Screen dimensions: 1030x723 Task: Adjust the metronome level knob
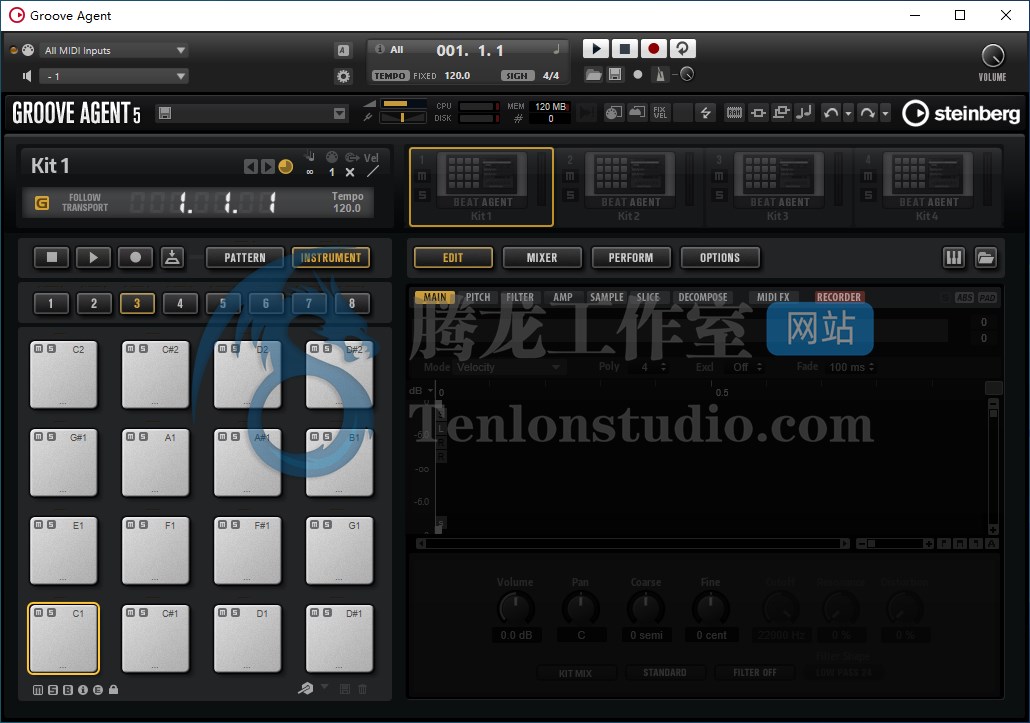[686, 74]
